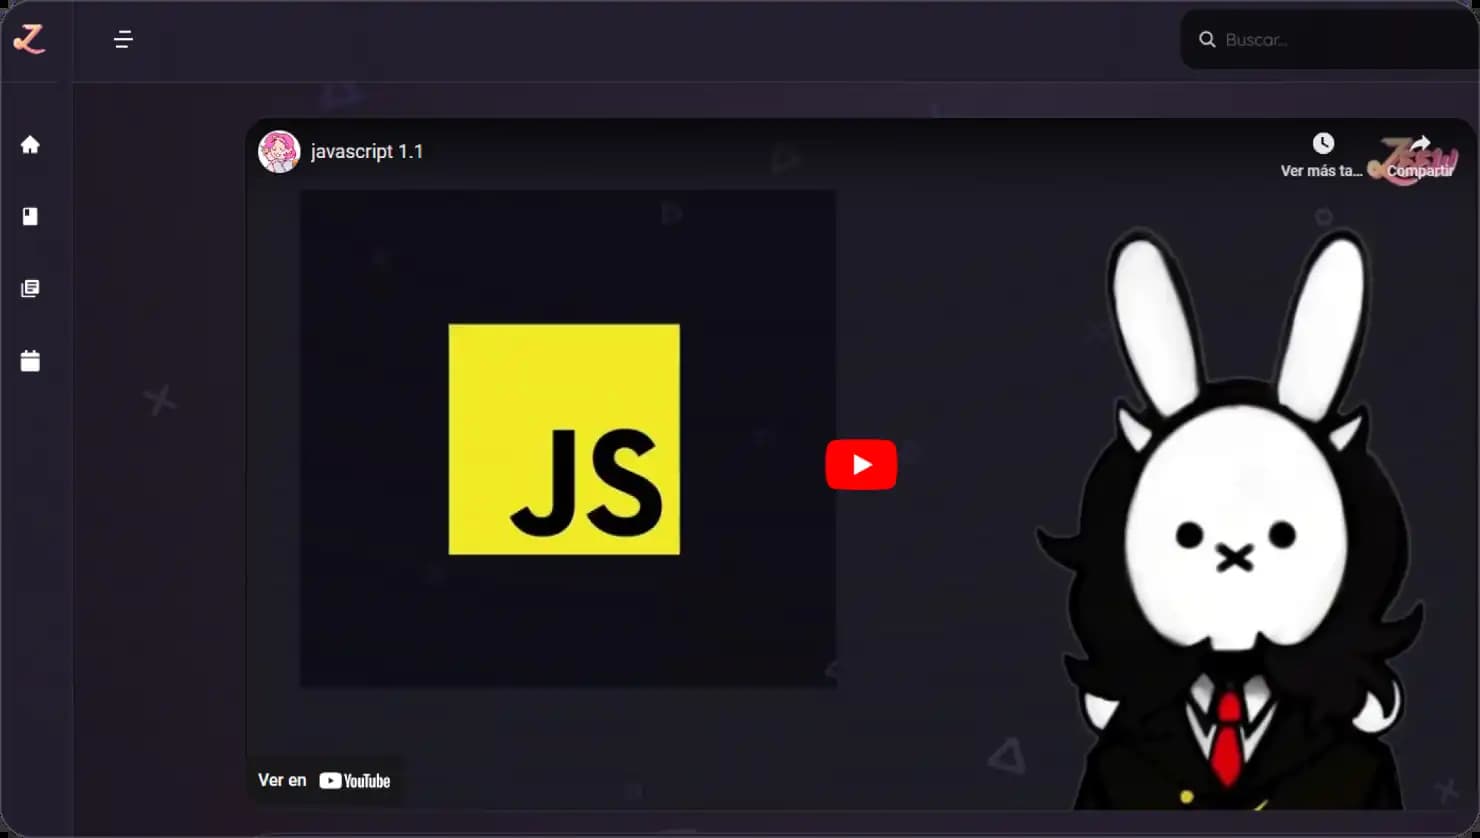Open Ver en YouTube link

(x=324, y=780)
